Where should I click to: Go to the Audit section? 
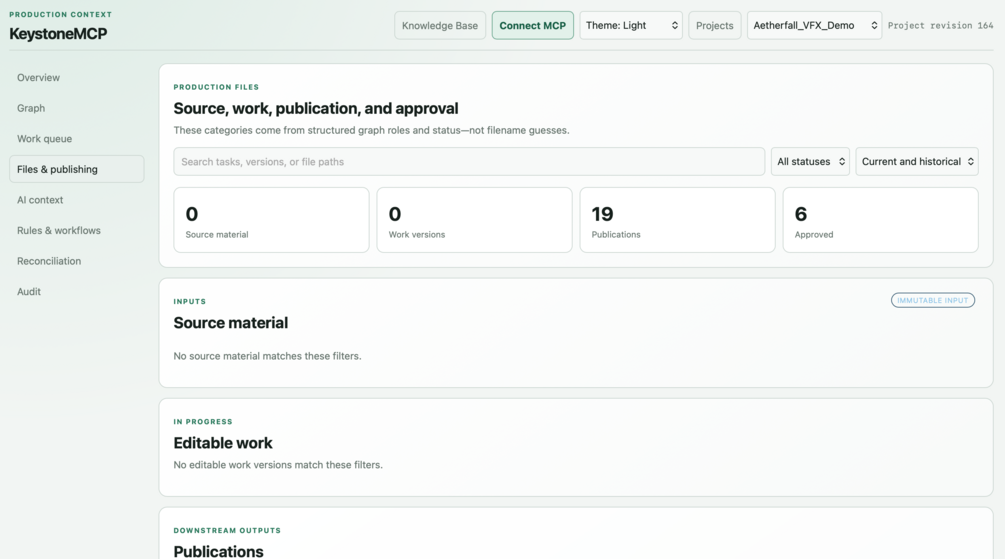(76, 292)
